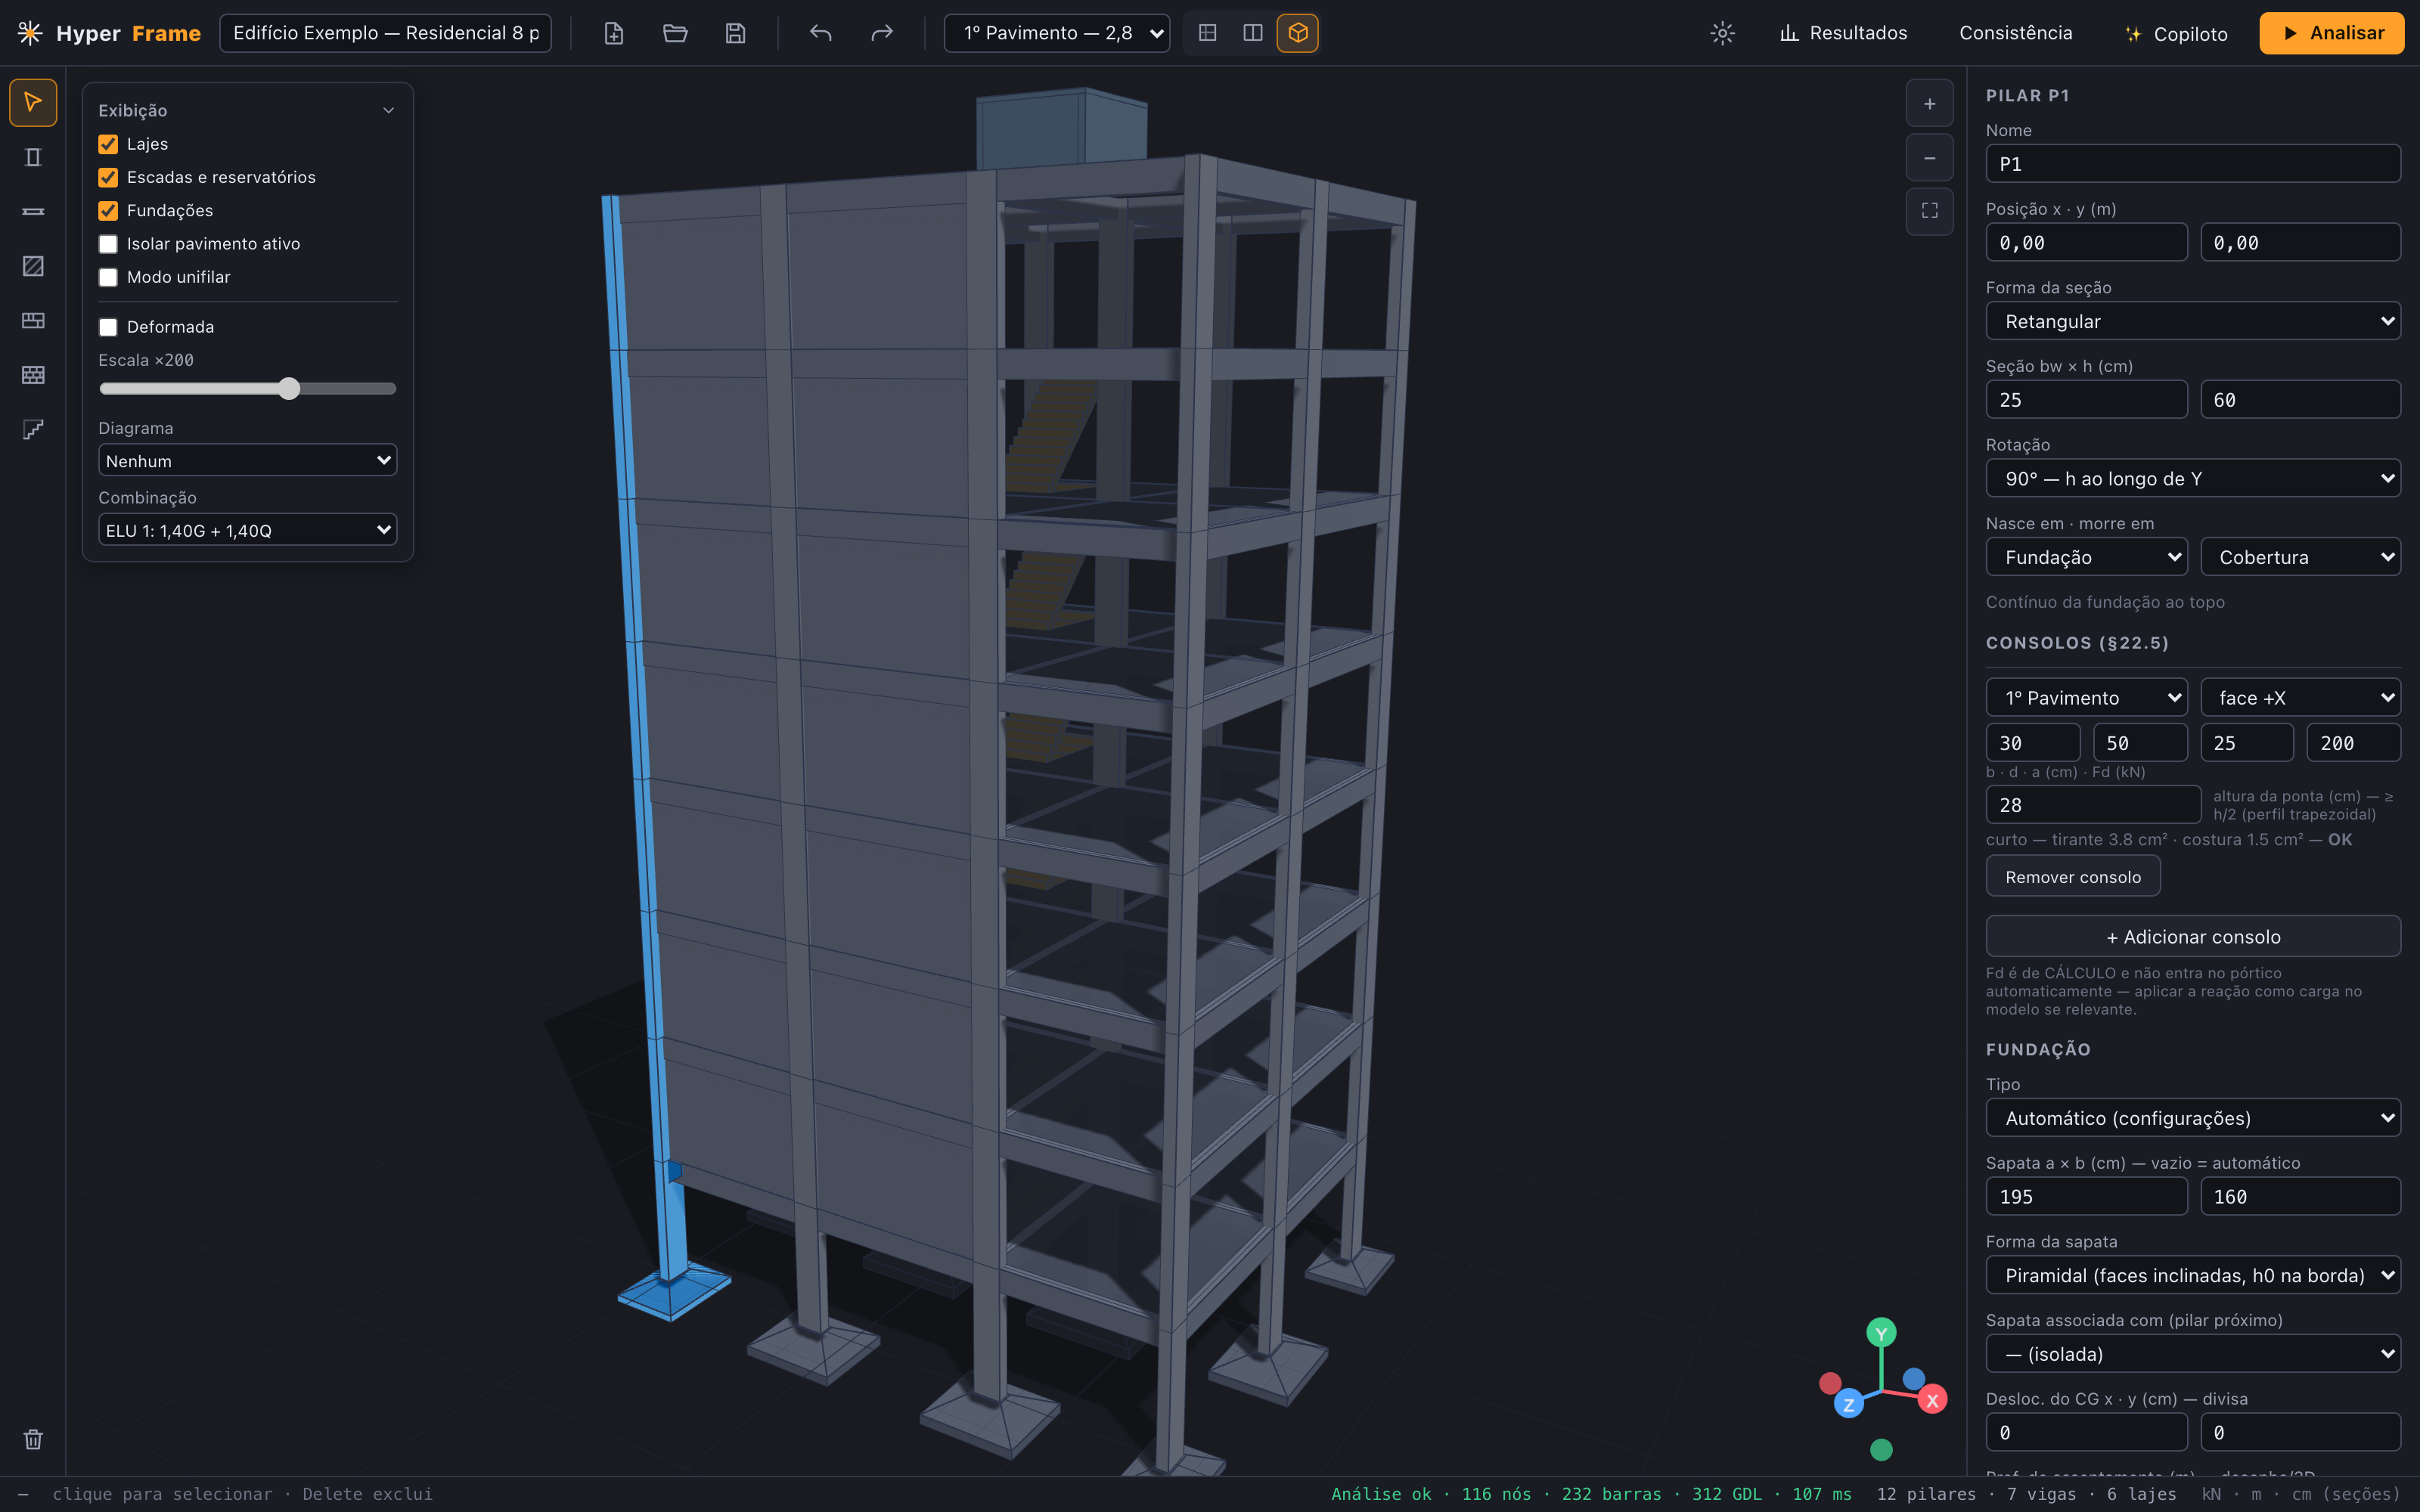Open fundação Tipo Automático dropdown

pyautogui.click(x=2193, y=1118)
